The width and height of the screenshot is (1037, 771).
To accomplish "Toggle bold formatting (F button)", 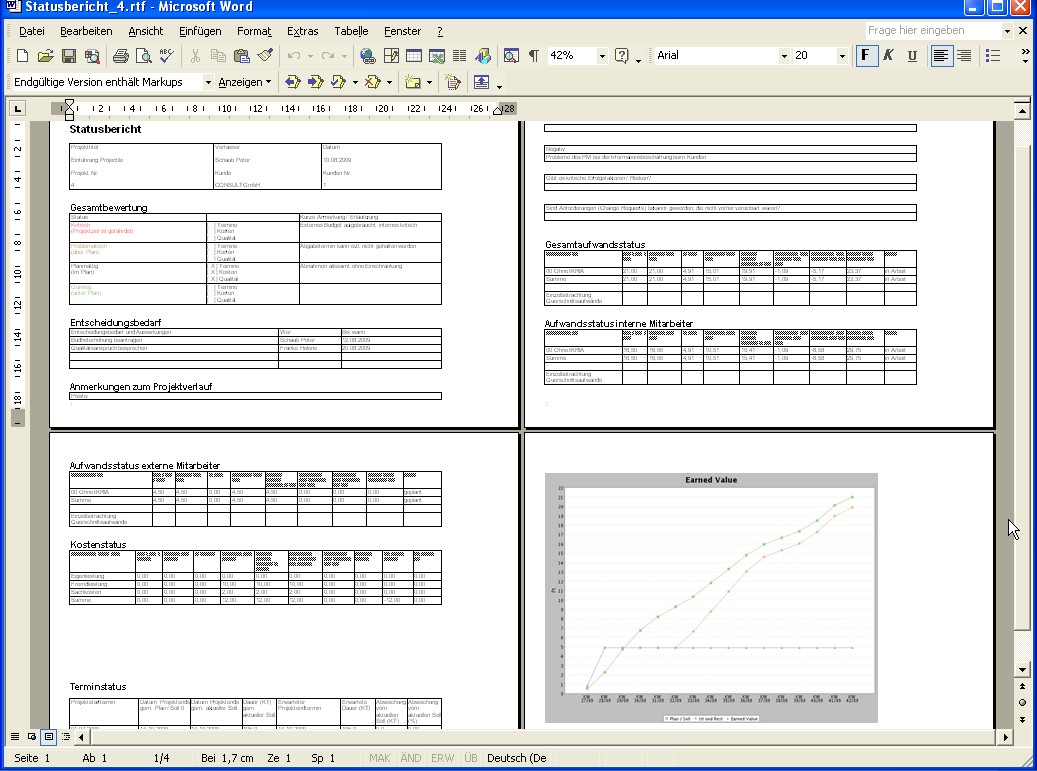I will coord(865,56).
